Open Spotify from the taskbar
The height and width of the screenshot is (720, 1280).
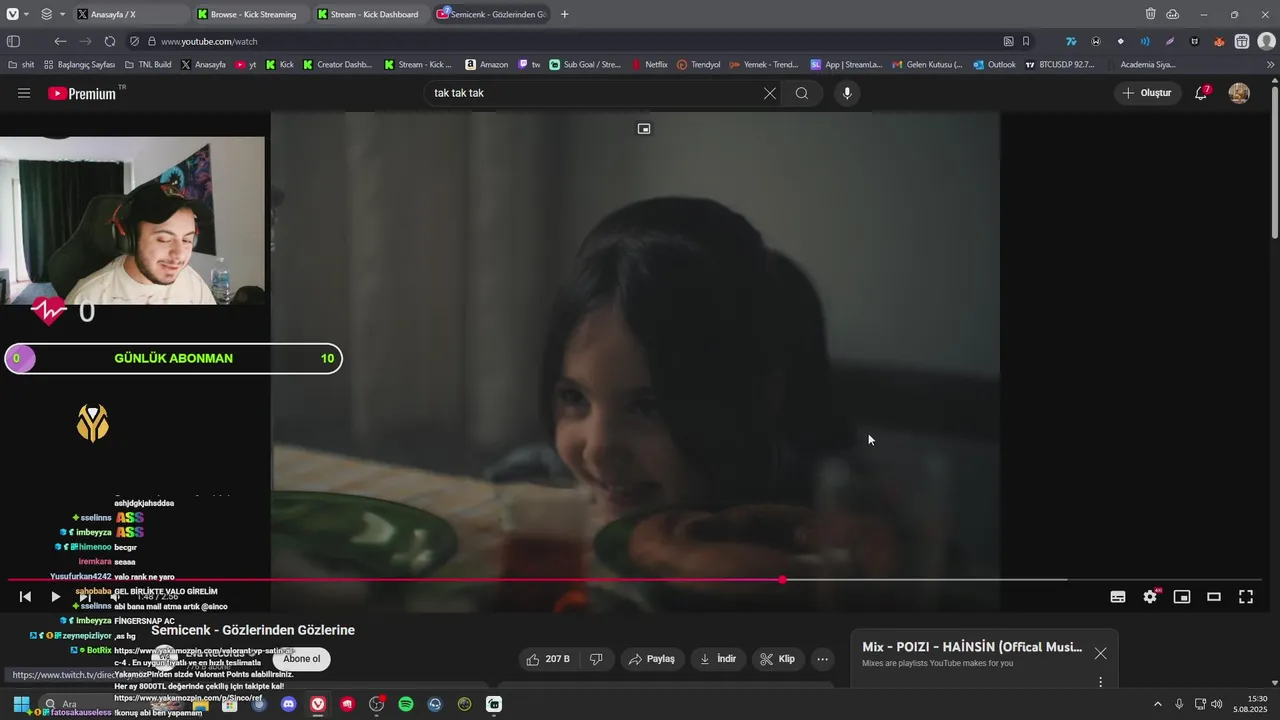[x=406, y=704]
